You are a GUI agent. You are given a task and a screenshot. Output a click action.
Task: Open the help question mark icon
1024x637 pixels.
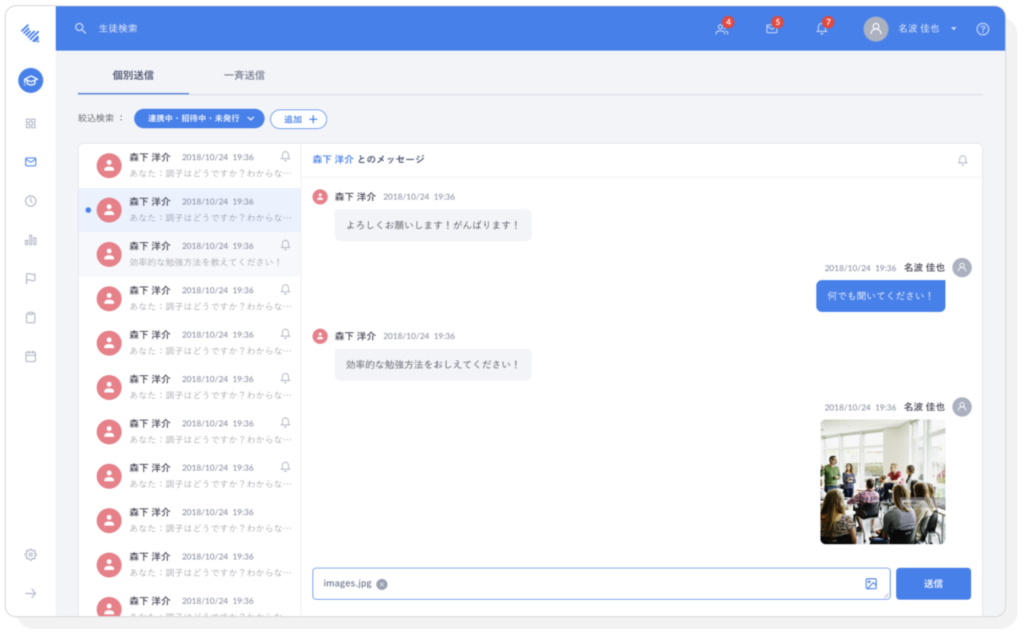[x=982, y=29]
